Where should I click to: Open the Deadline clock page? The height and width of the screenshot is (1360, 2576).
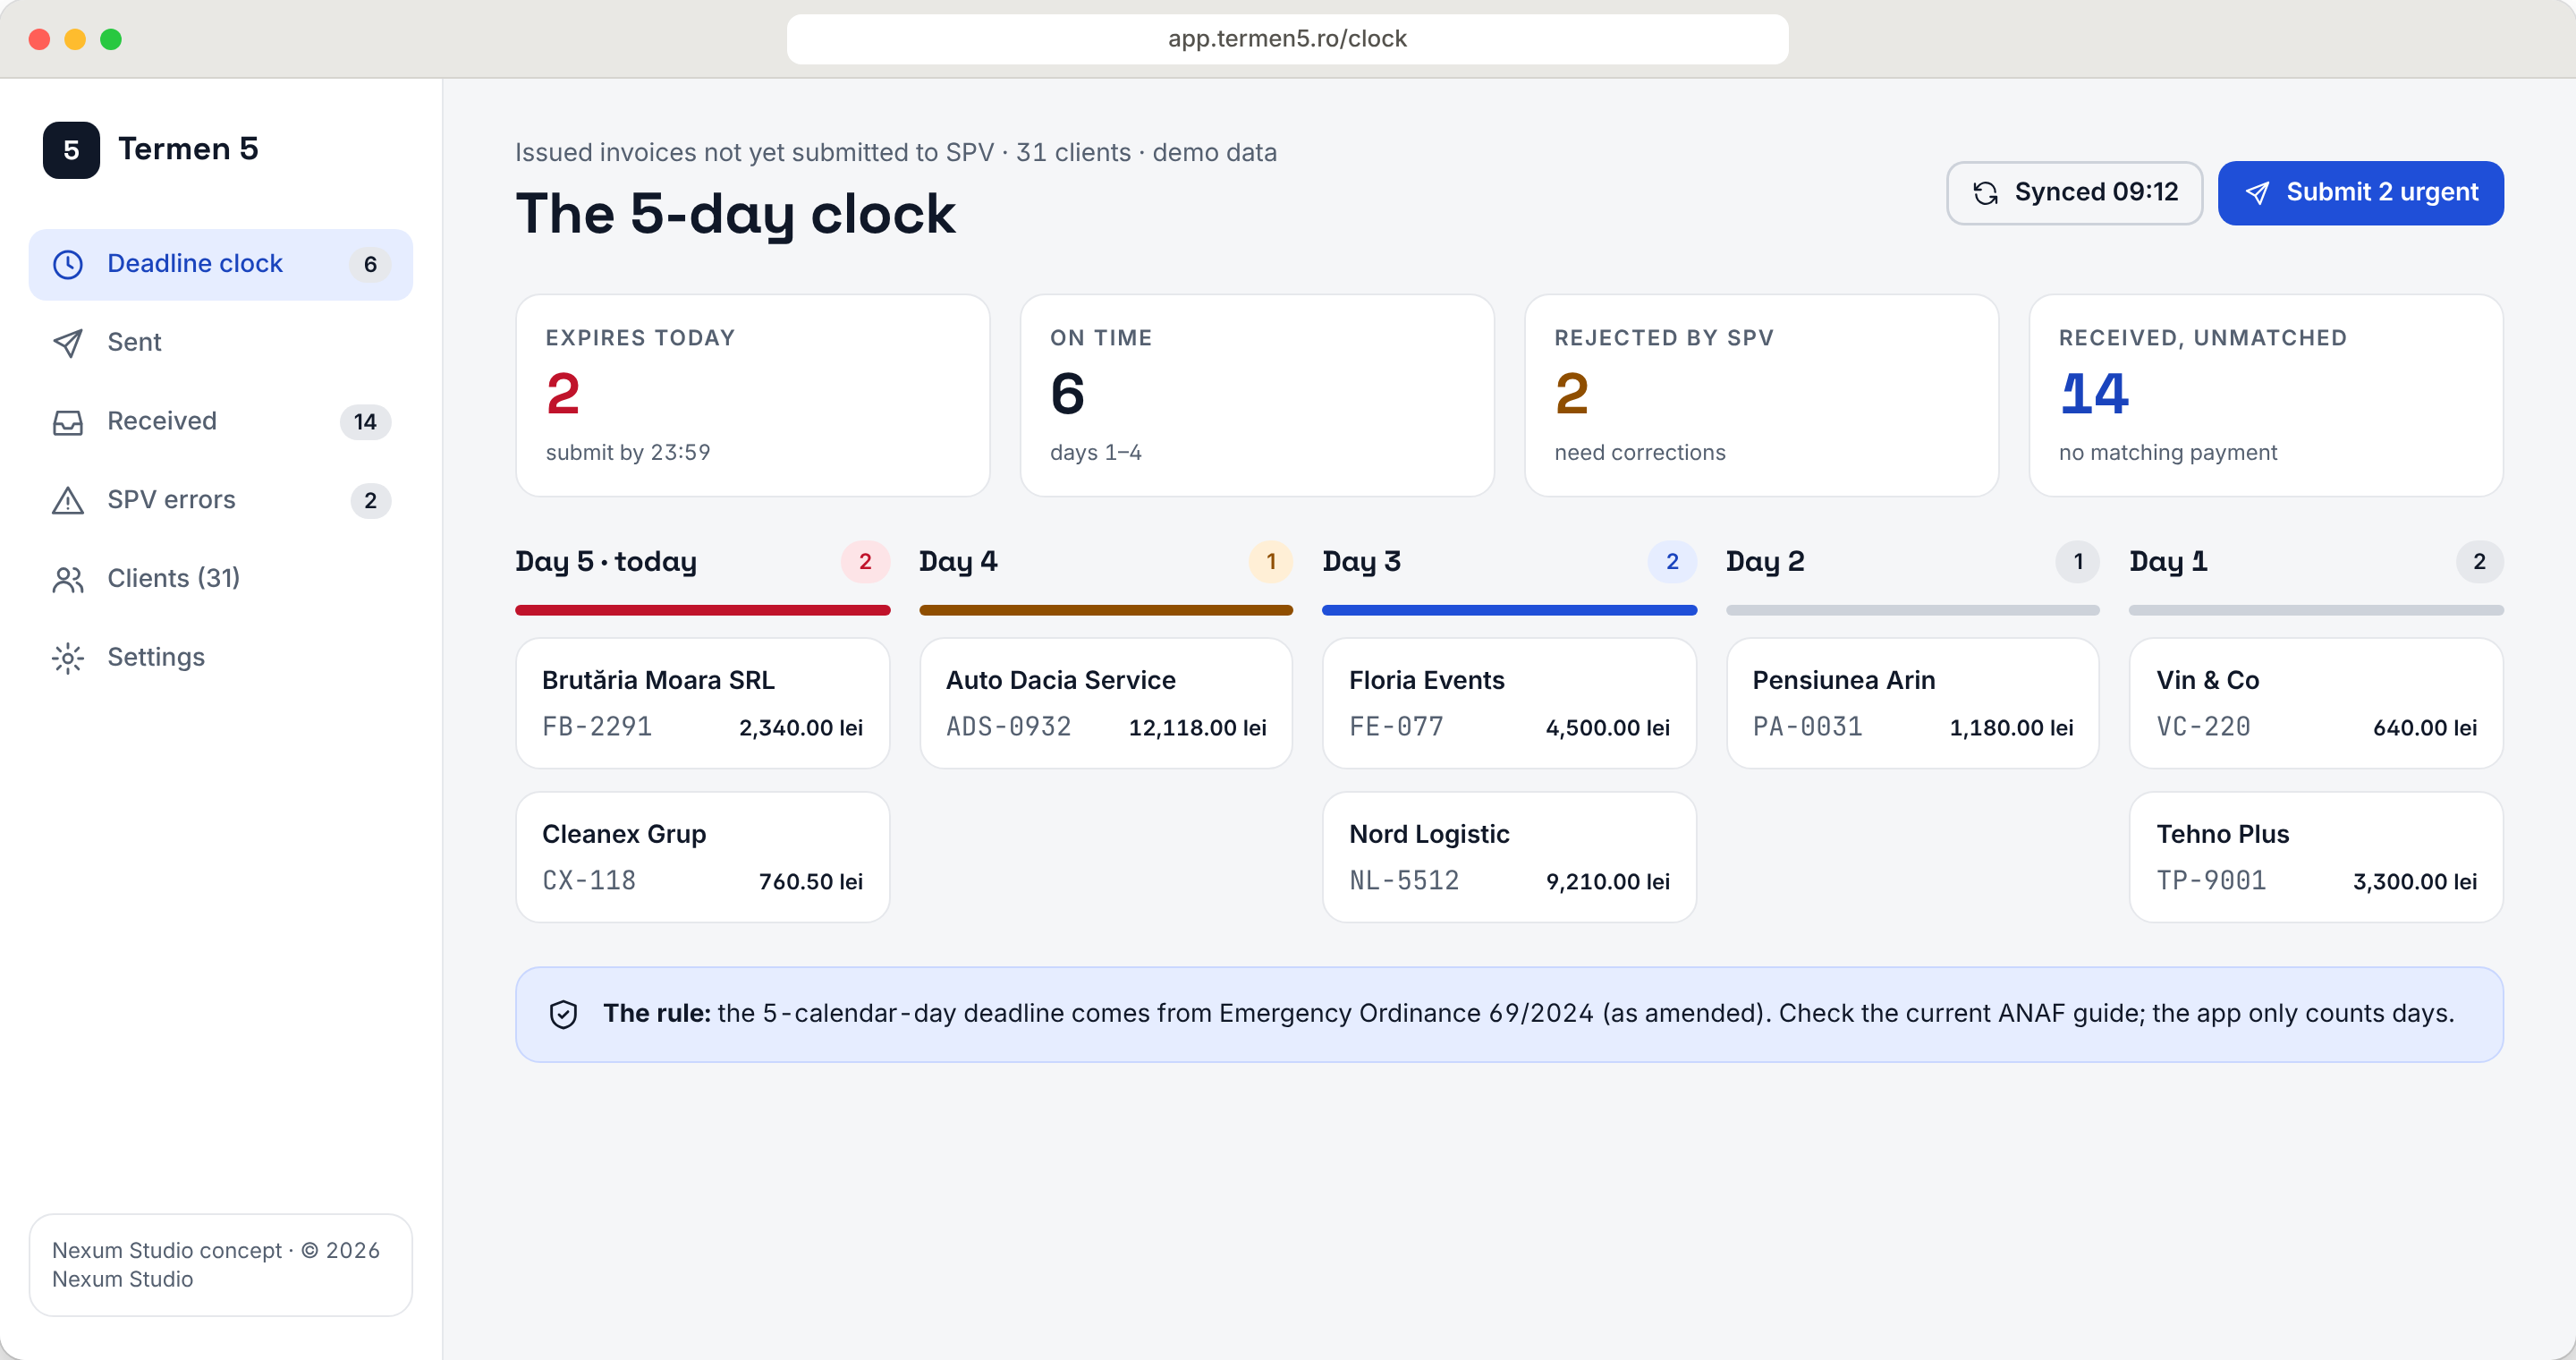[x=221, y=264]
